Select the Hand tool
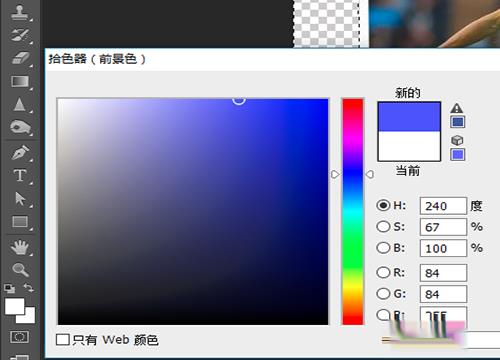The width and height of the screenshot is (500, 360). point(20,247)
